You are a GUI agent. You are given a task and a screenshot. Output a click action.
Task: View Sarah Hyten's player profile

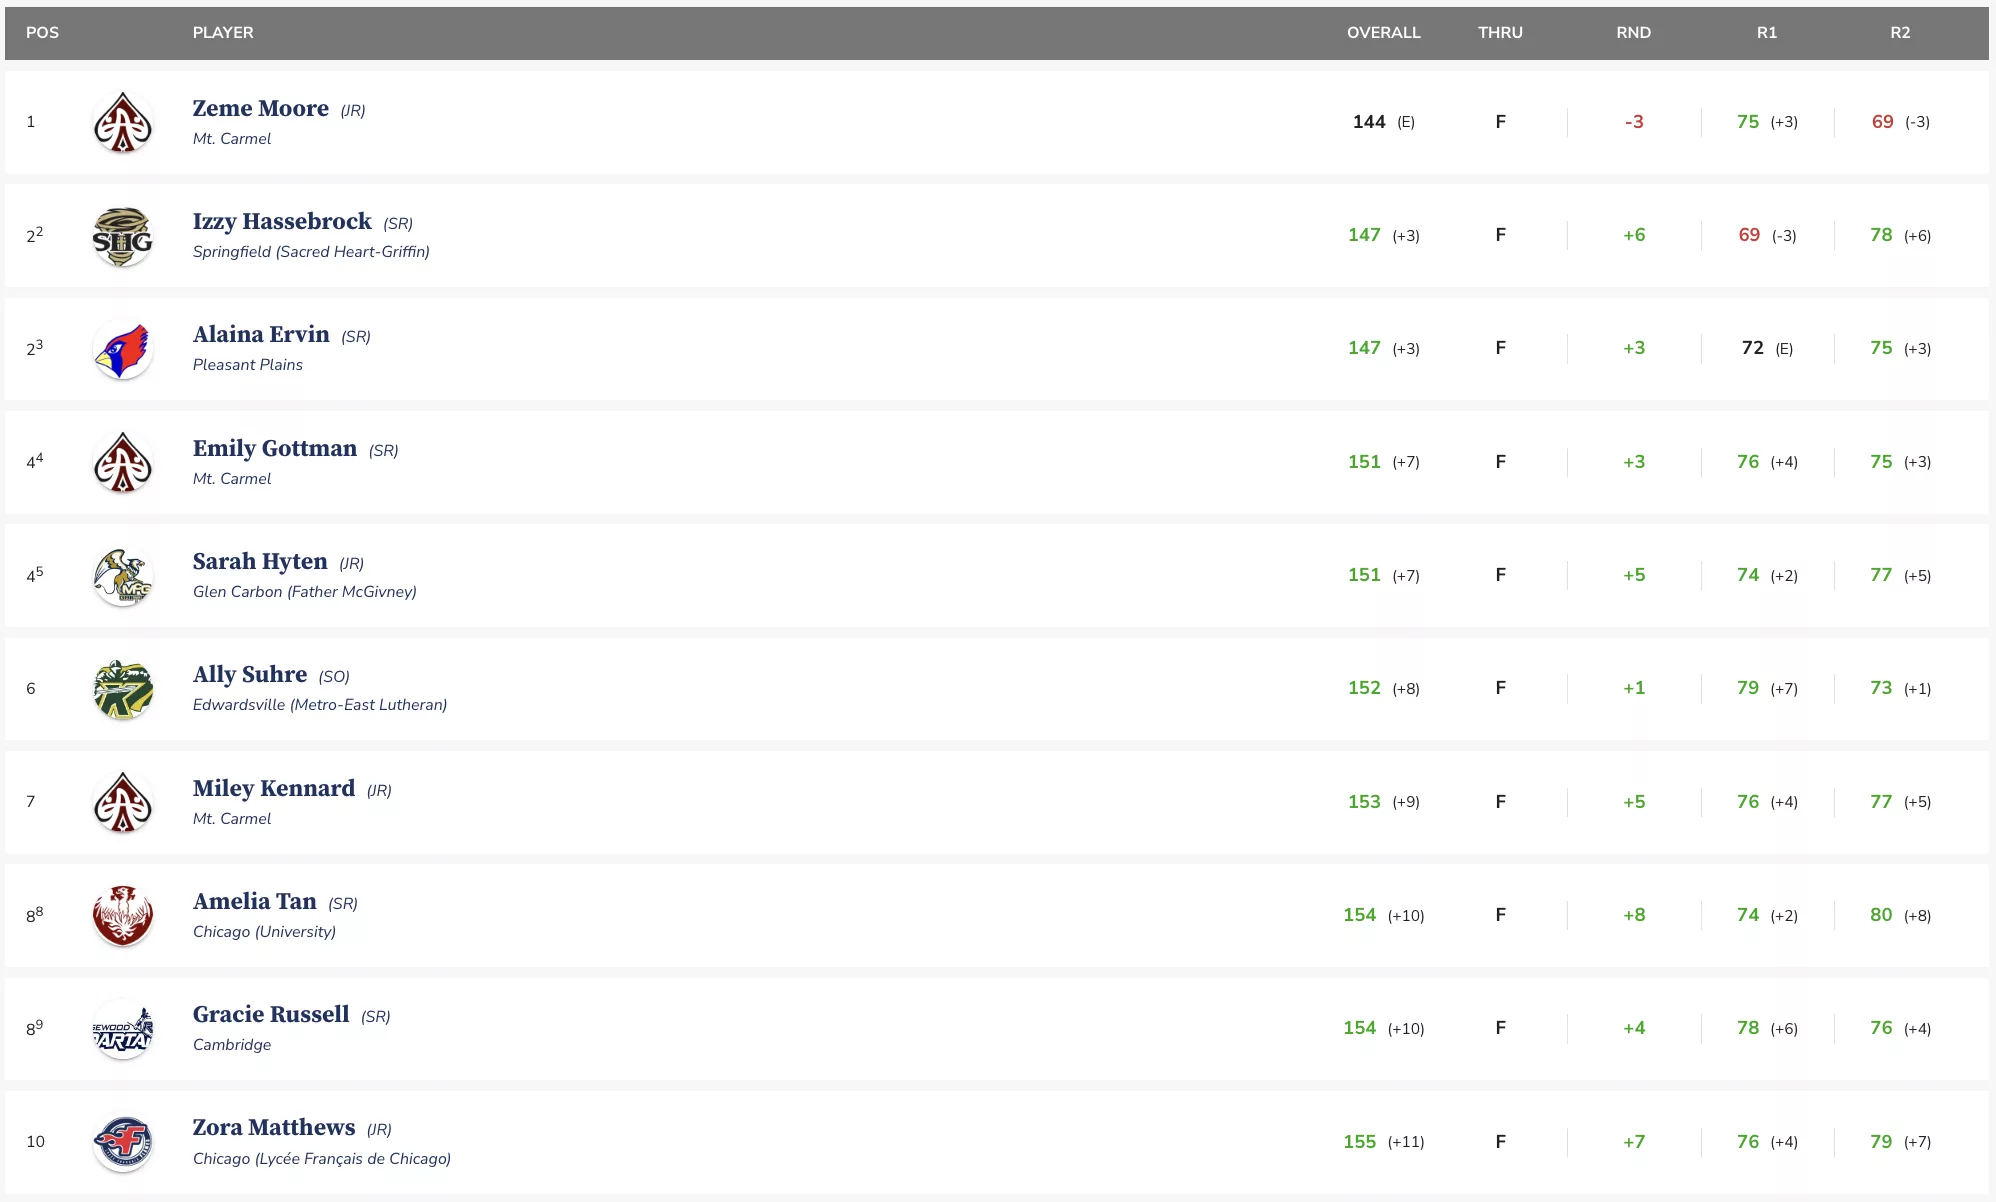click(x=260, y=561)
